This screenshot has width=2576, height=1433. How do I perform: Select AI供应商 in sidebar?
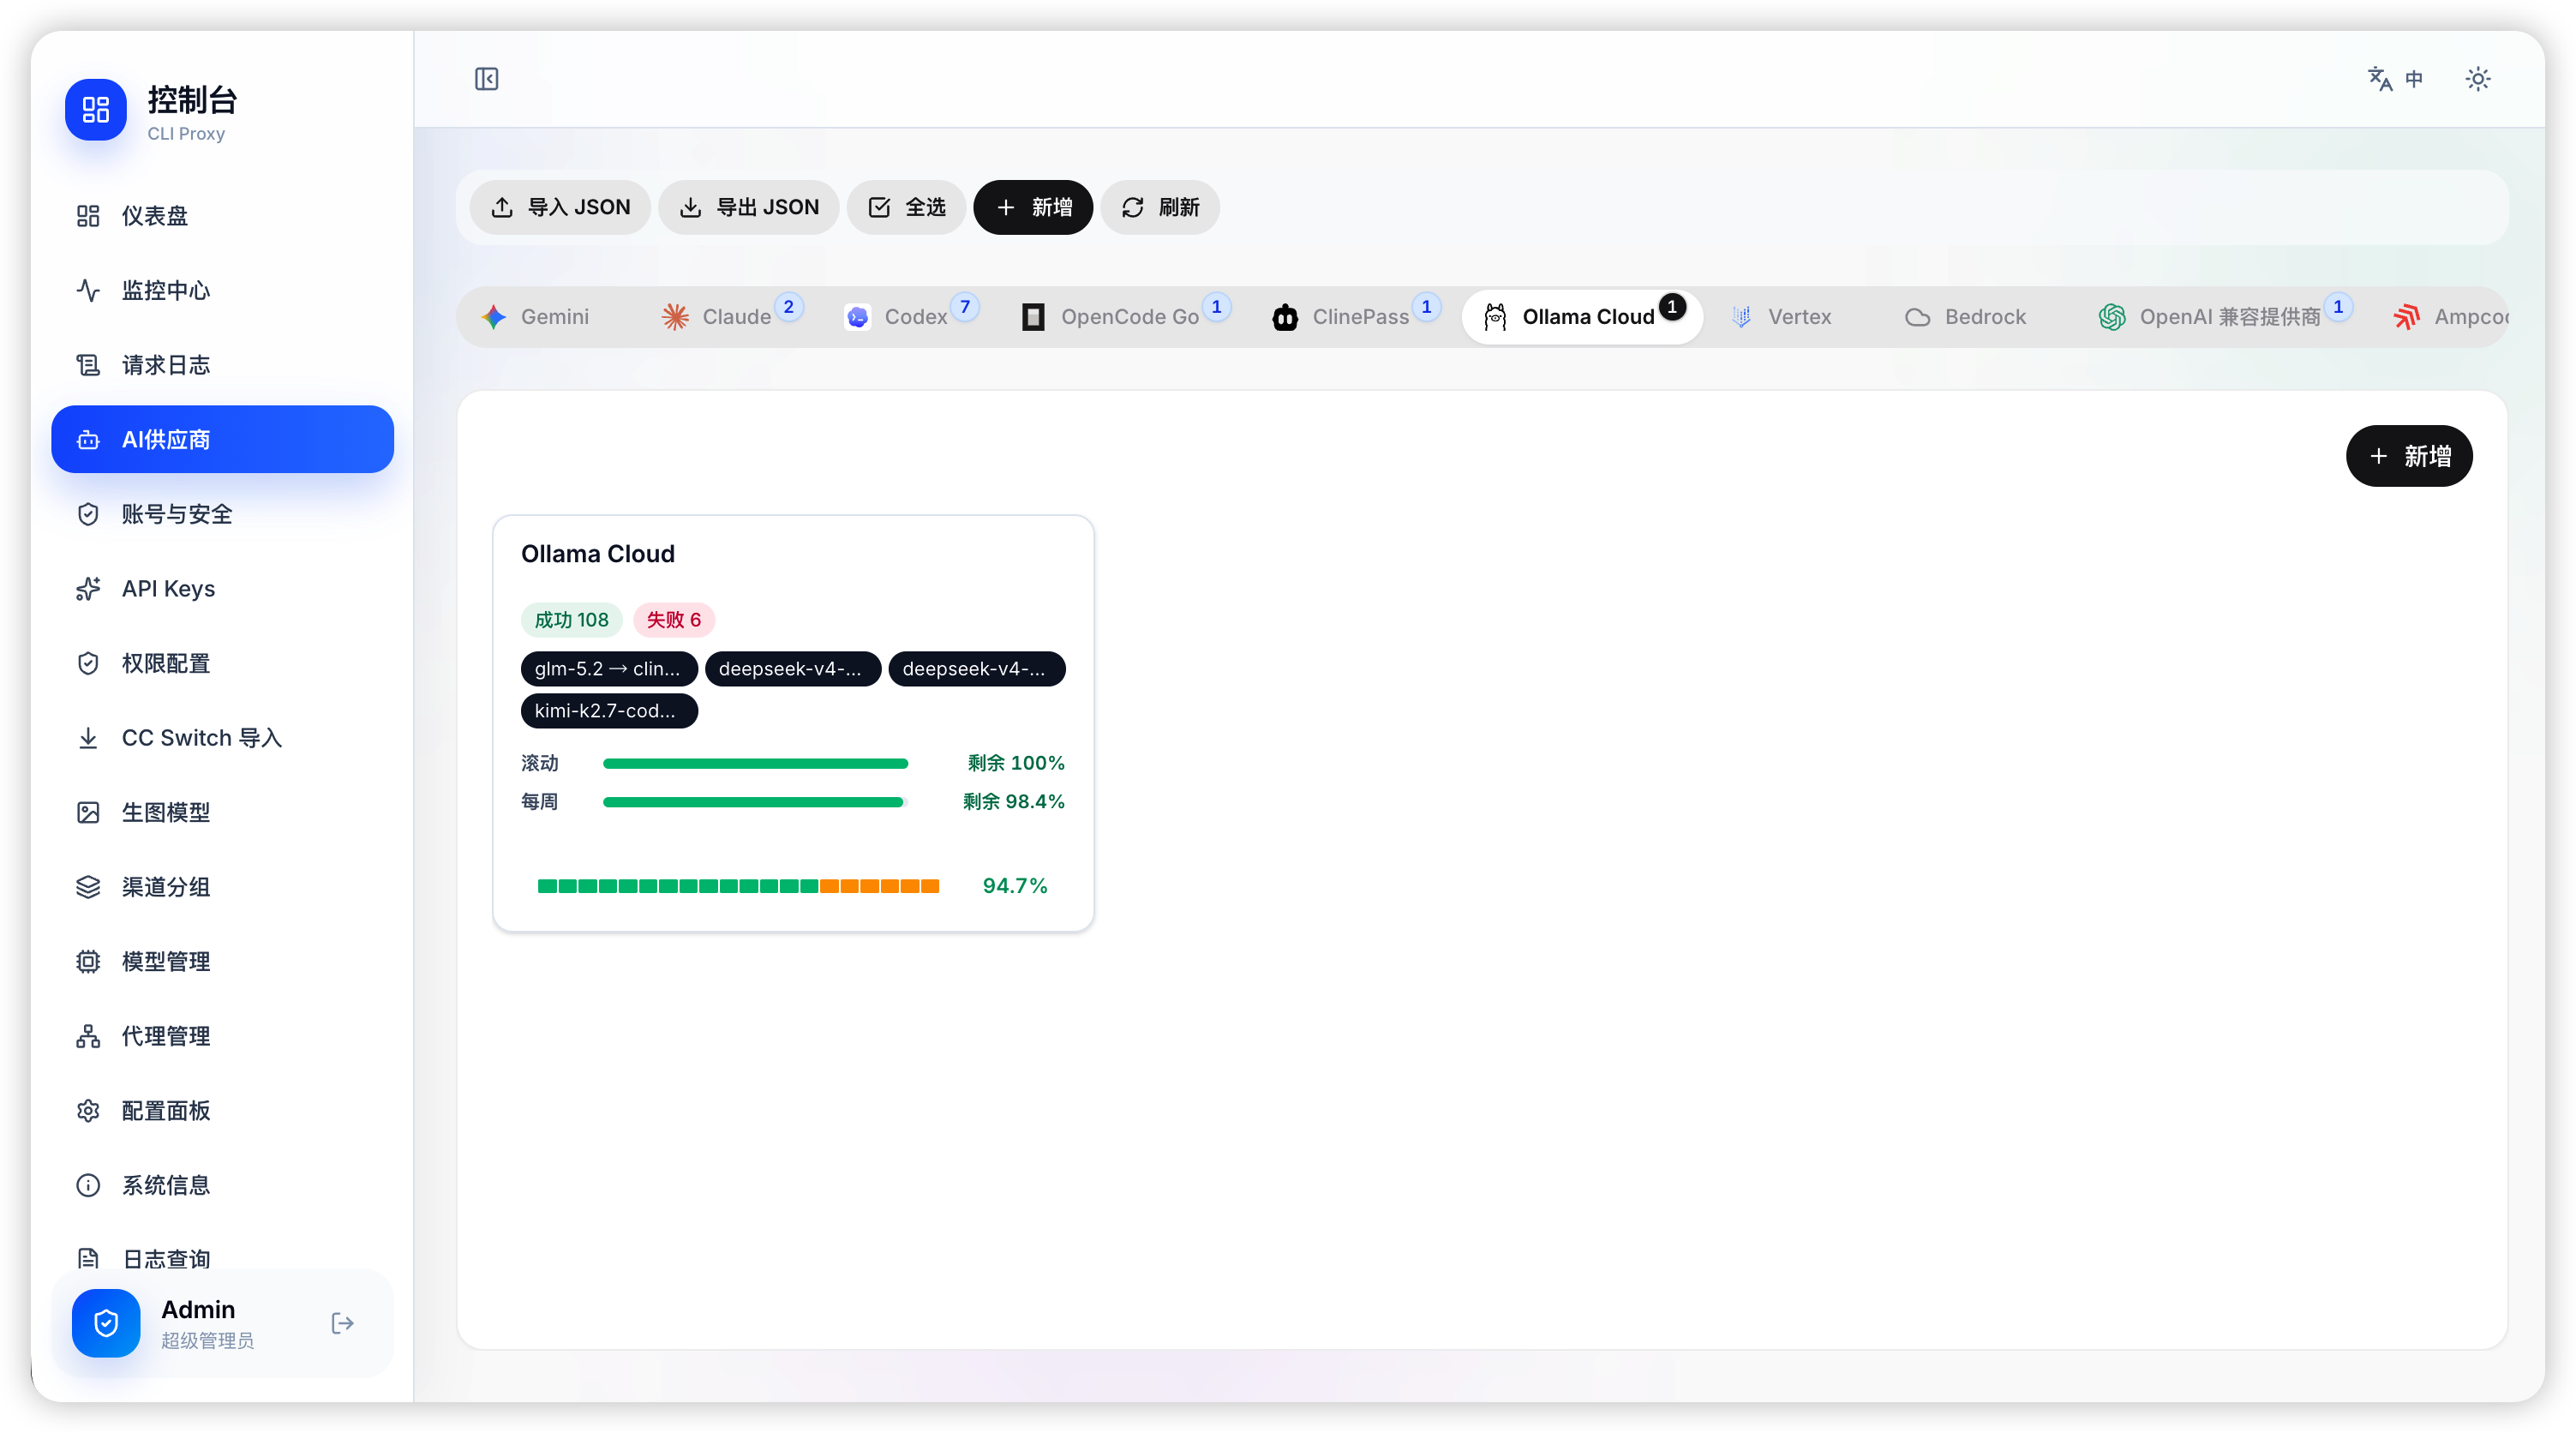(222, 439)
